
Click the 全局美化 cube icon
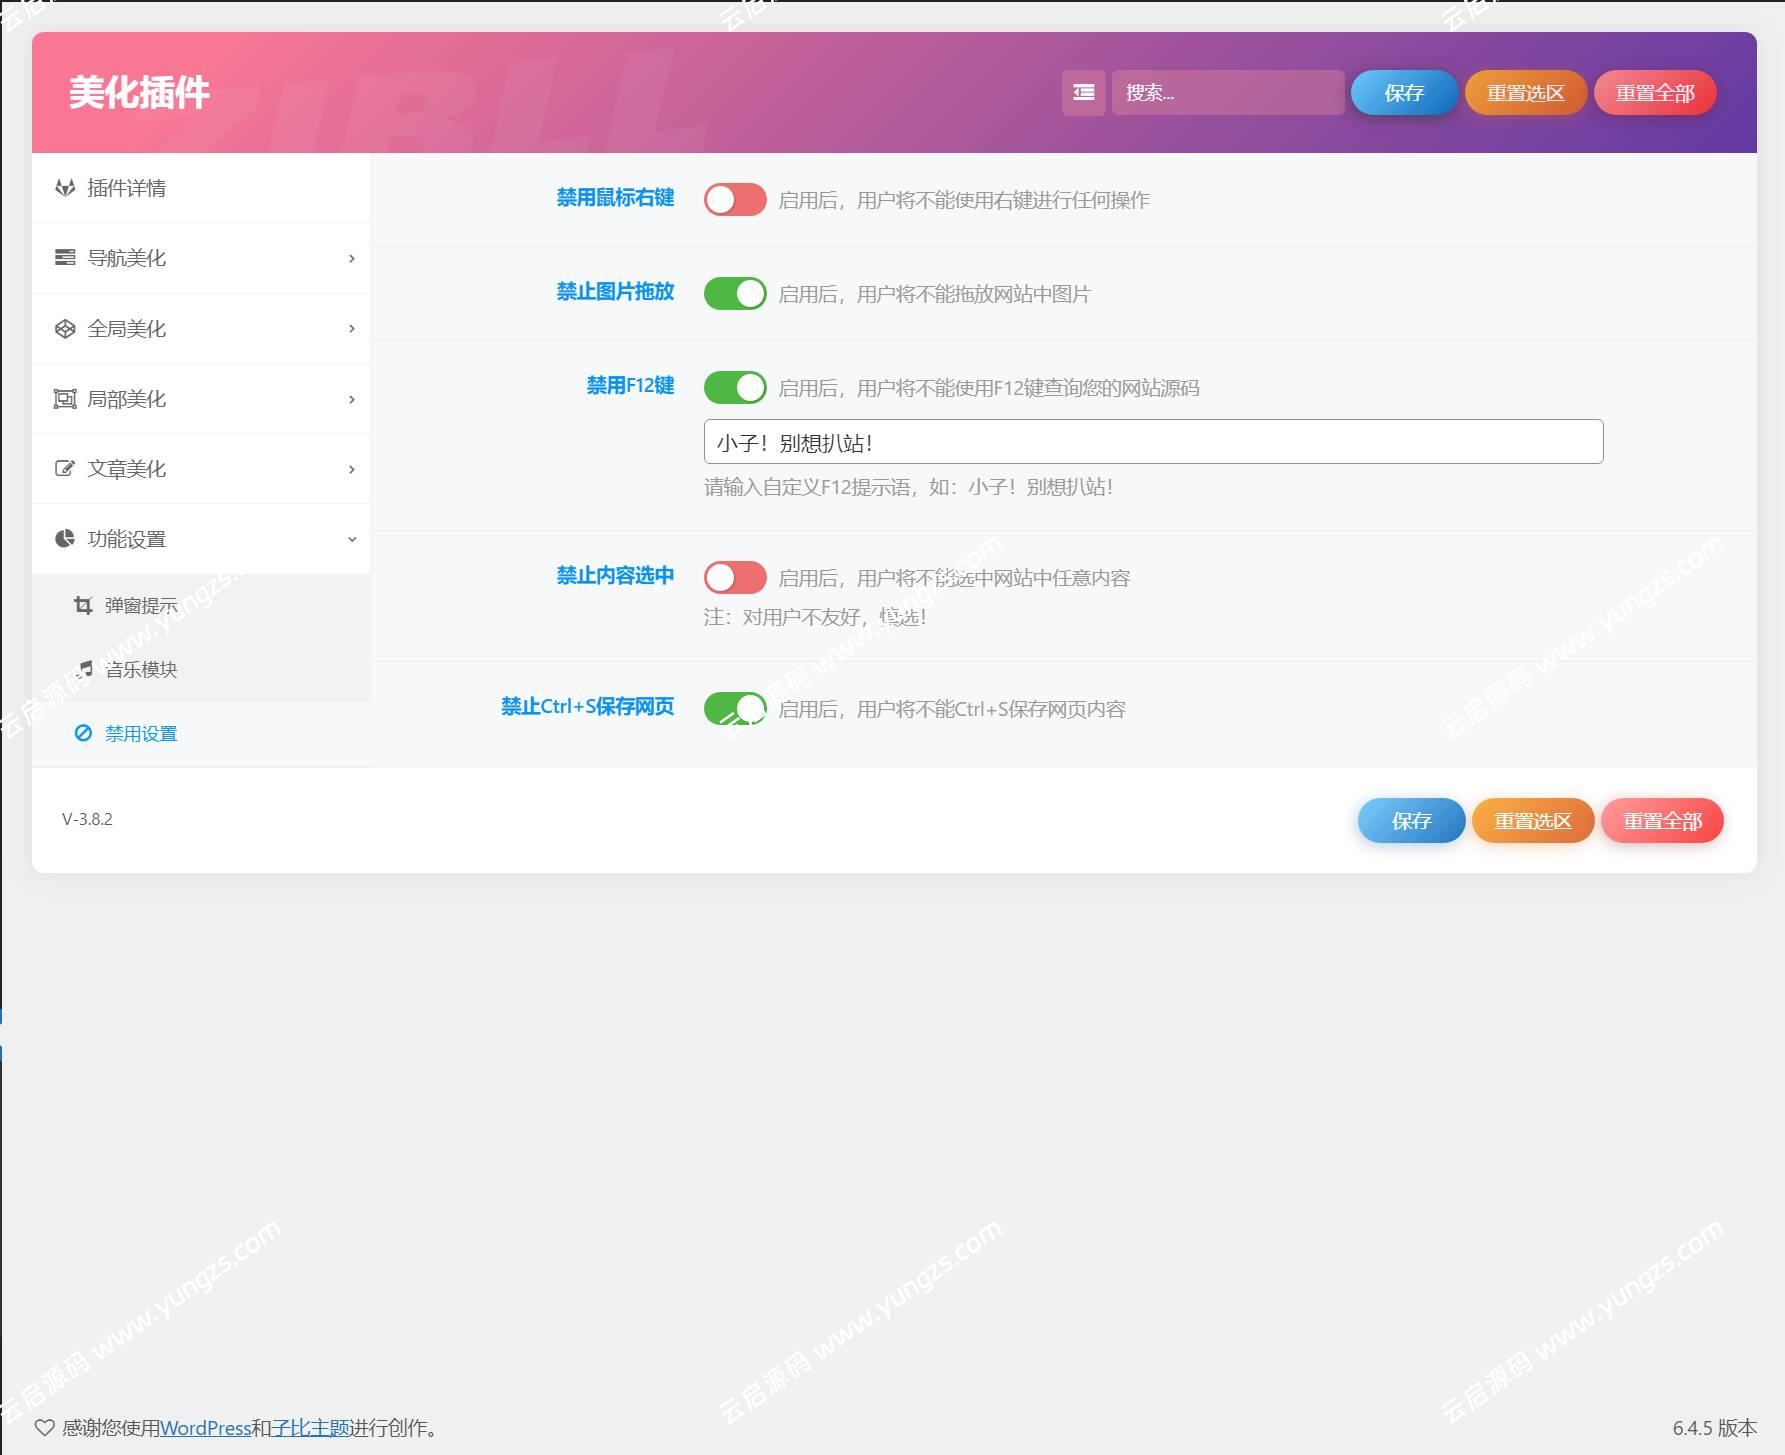tap(65, 329)
